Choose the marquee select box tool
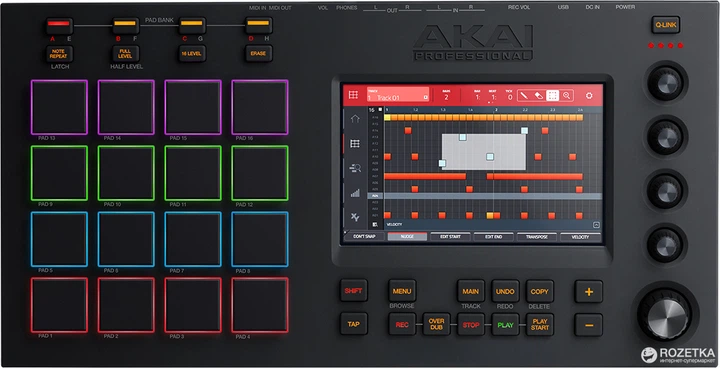The width and height of the screenshot is (720, 368). point(552,96)
